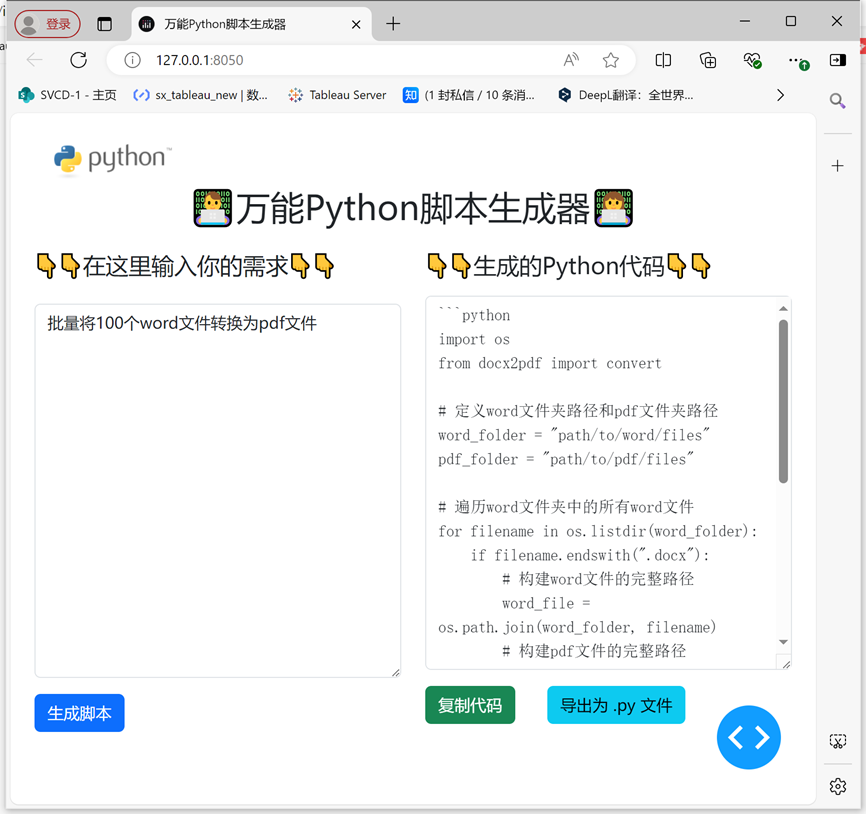
Task: Click the Python logo image
Action: coord(113,159)
